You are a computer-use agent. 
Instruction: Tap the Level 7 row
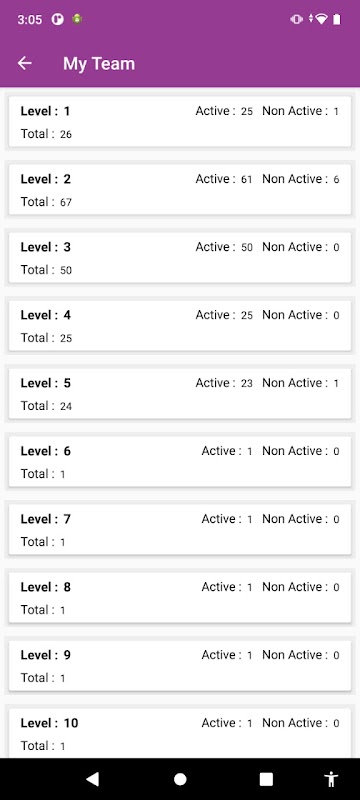click(x=180, y=529)
